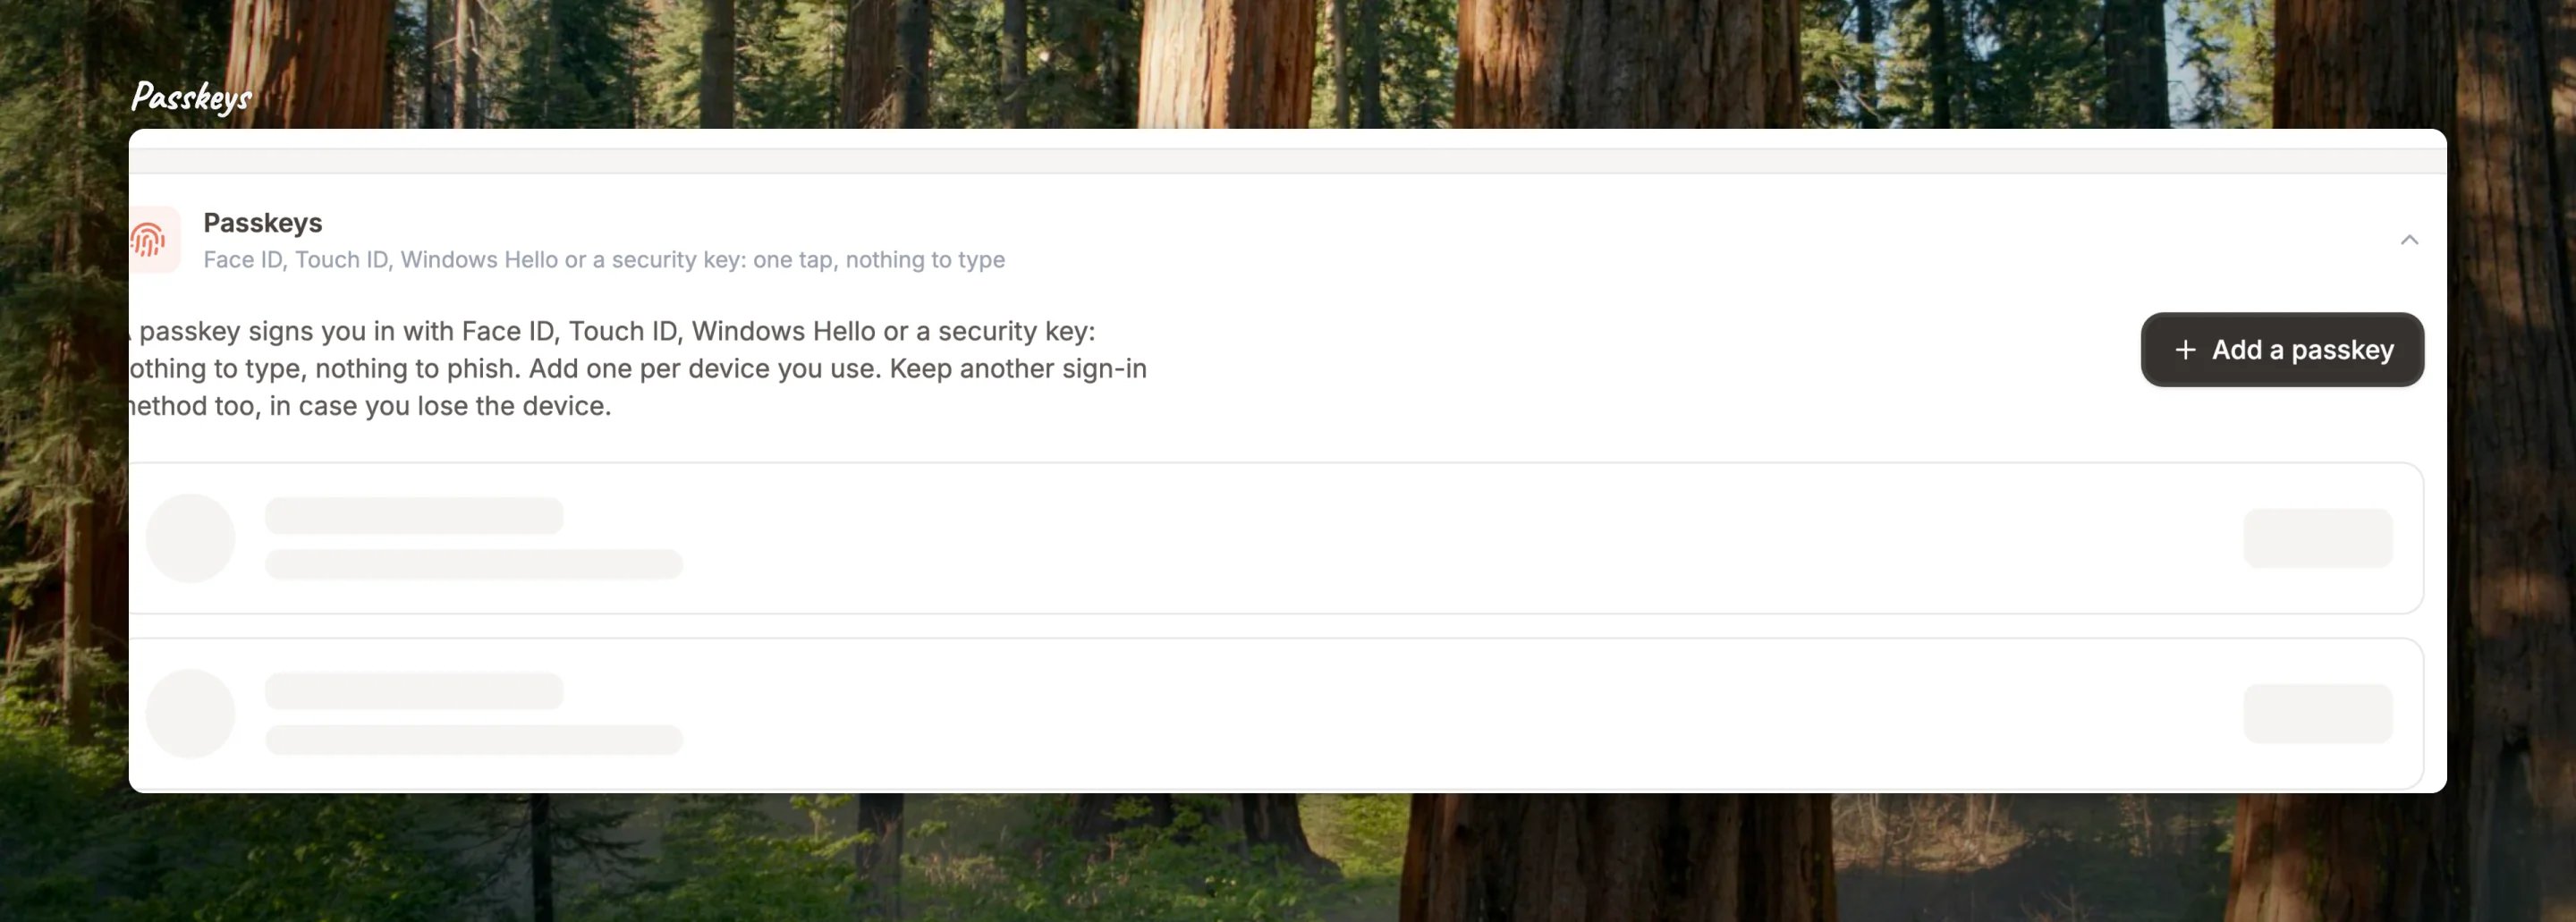Select the lower loading passkey card
Screen dimensions: 2576x922
(1276, 714)
